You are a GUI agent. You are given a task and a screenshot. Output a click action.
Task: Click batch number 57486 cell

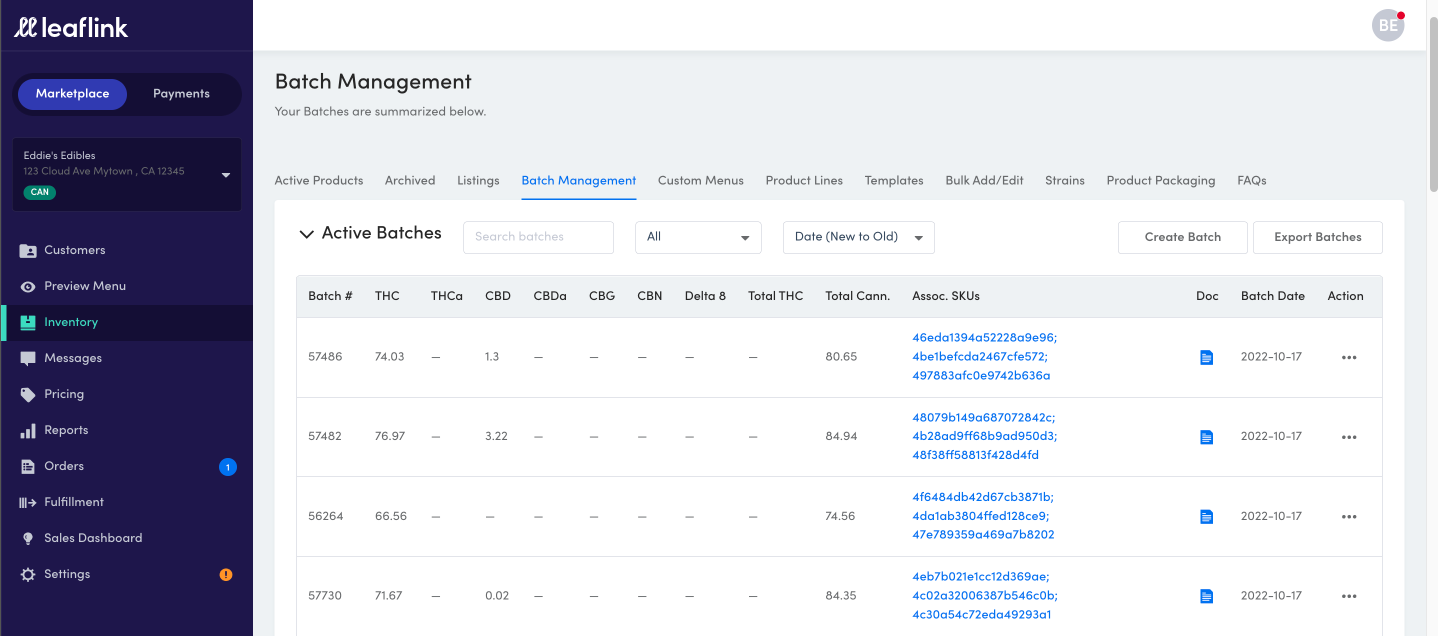[x=325, y=357]
